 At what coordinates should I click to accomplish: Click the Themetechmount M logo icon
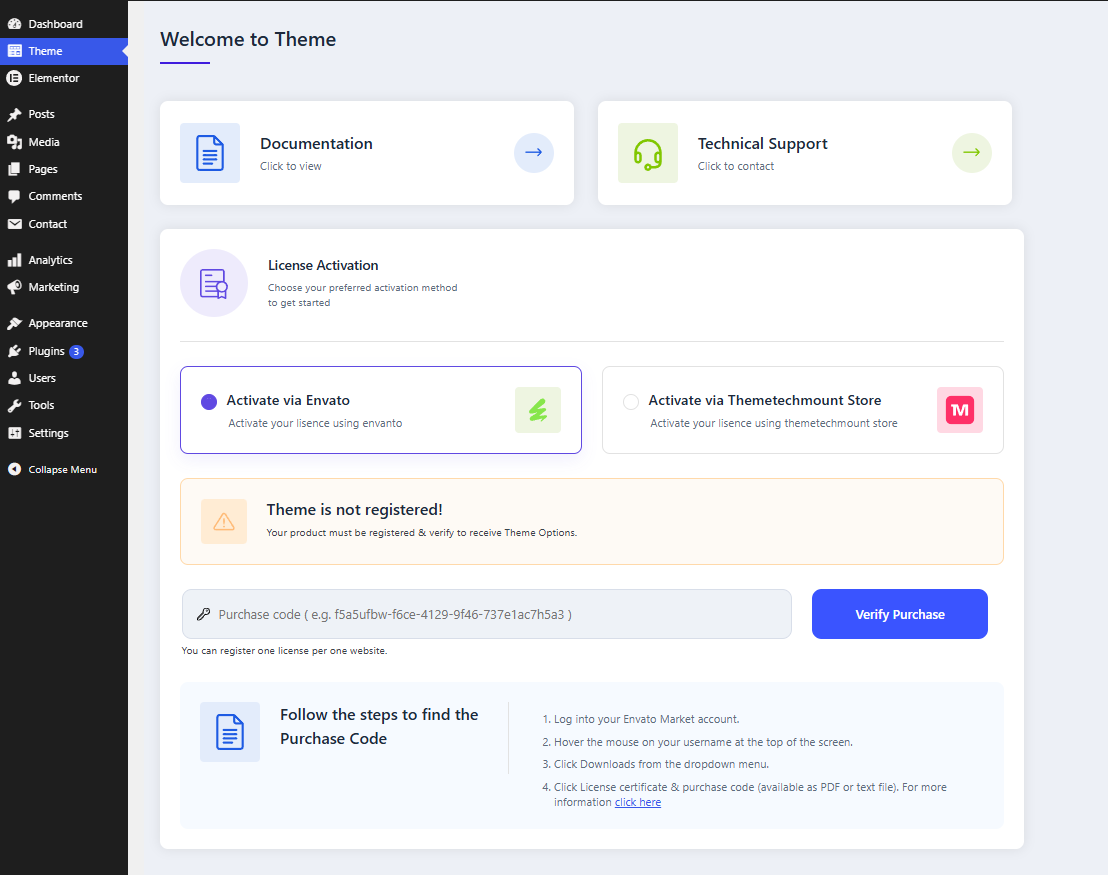point(960,410)
